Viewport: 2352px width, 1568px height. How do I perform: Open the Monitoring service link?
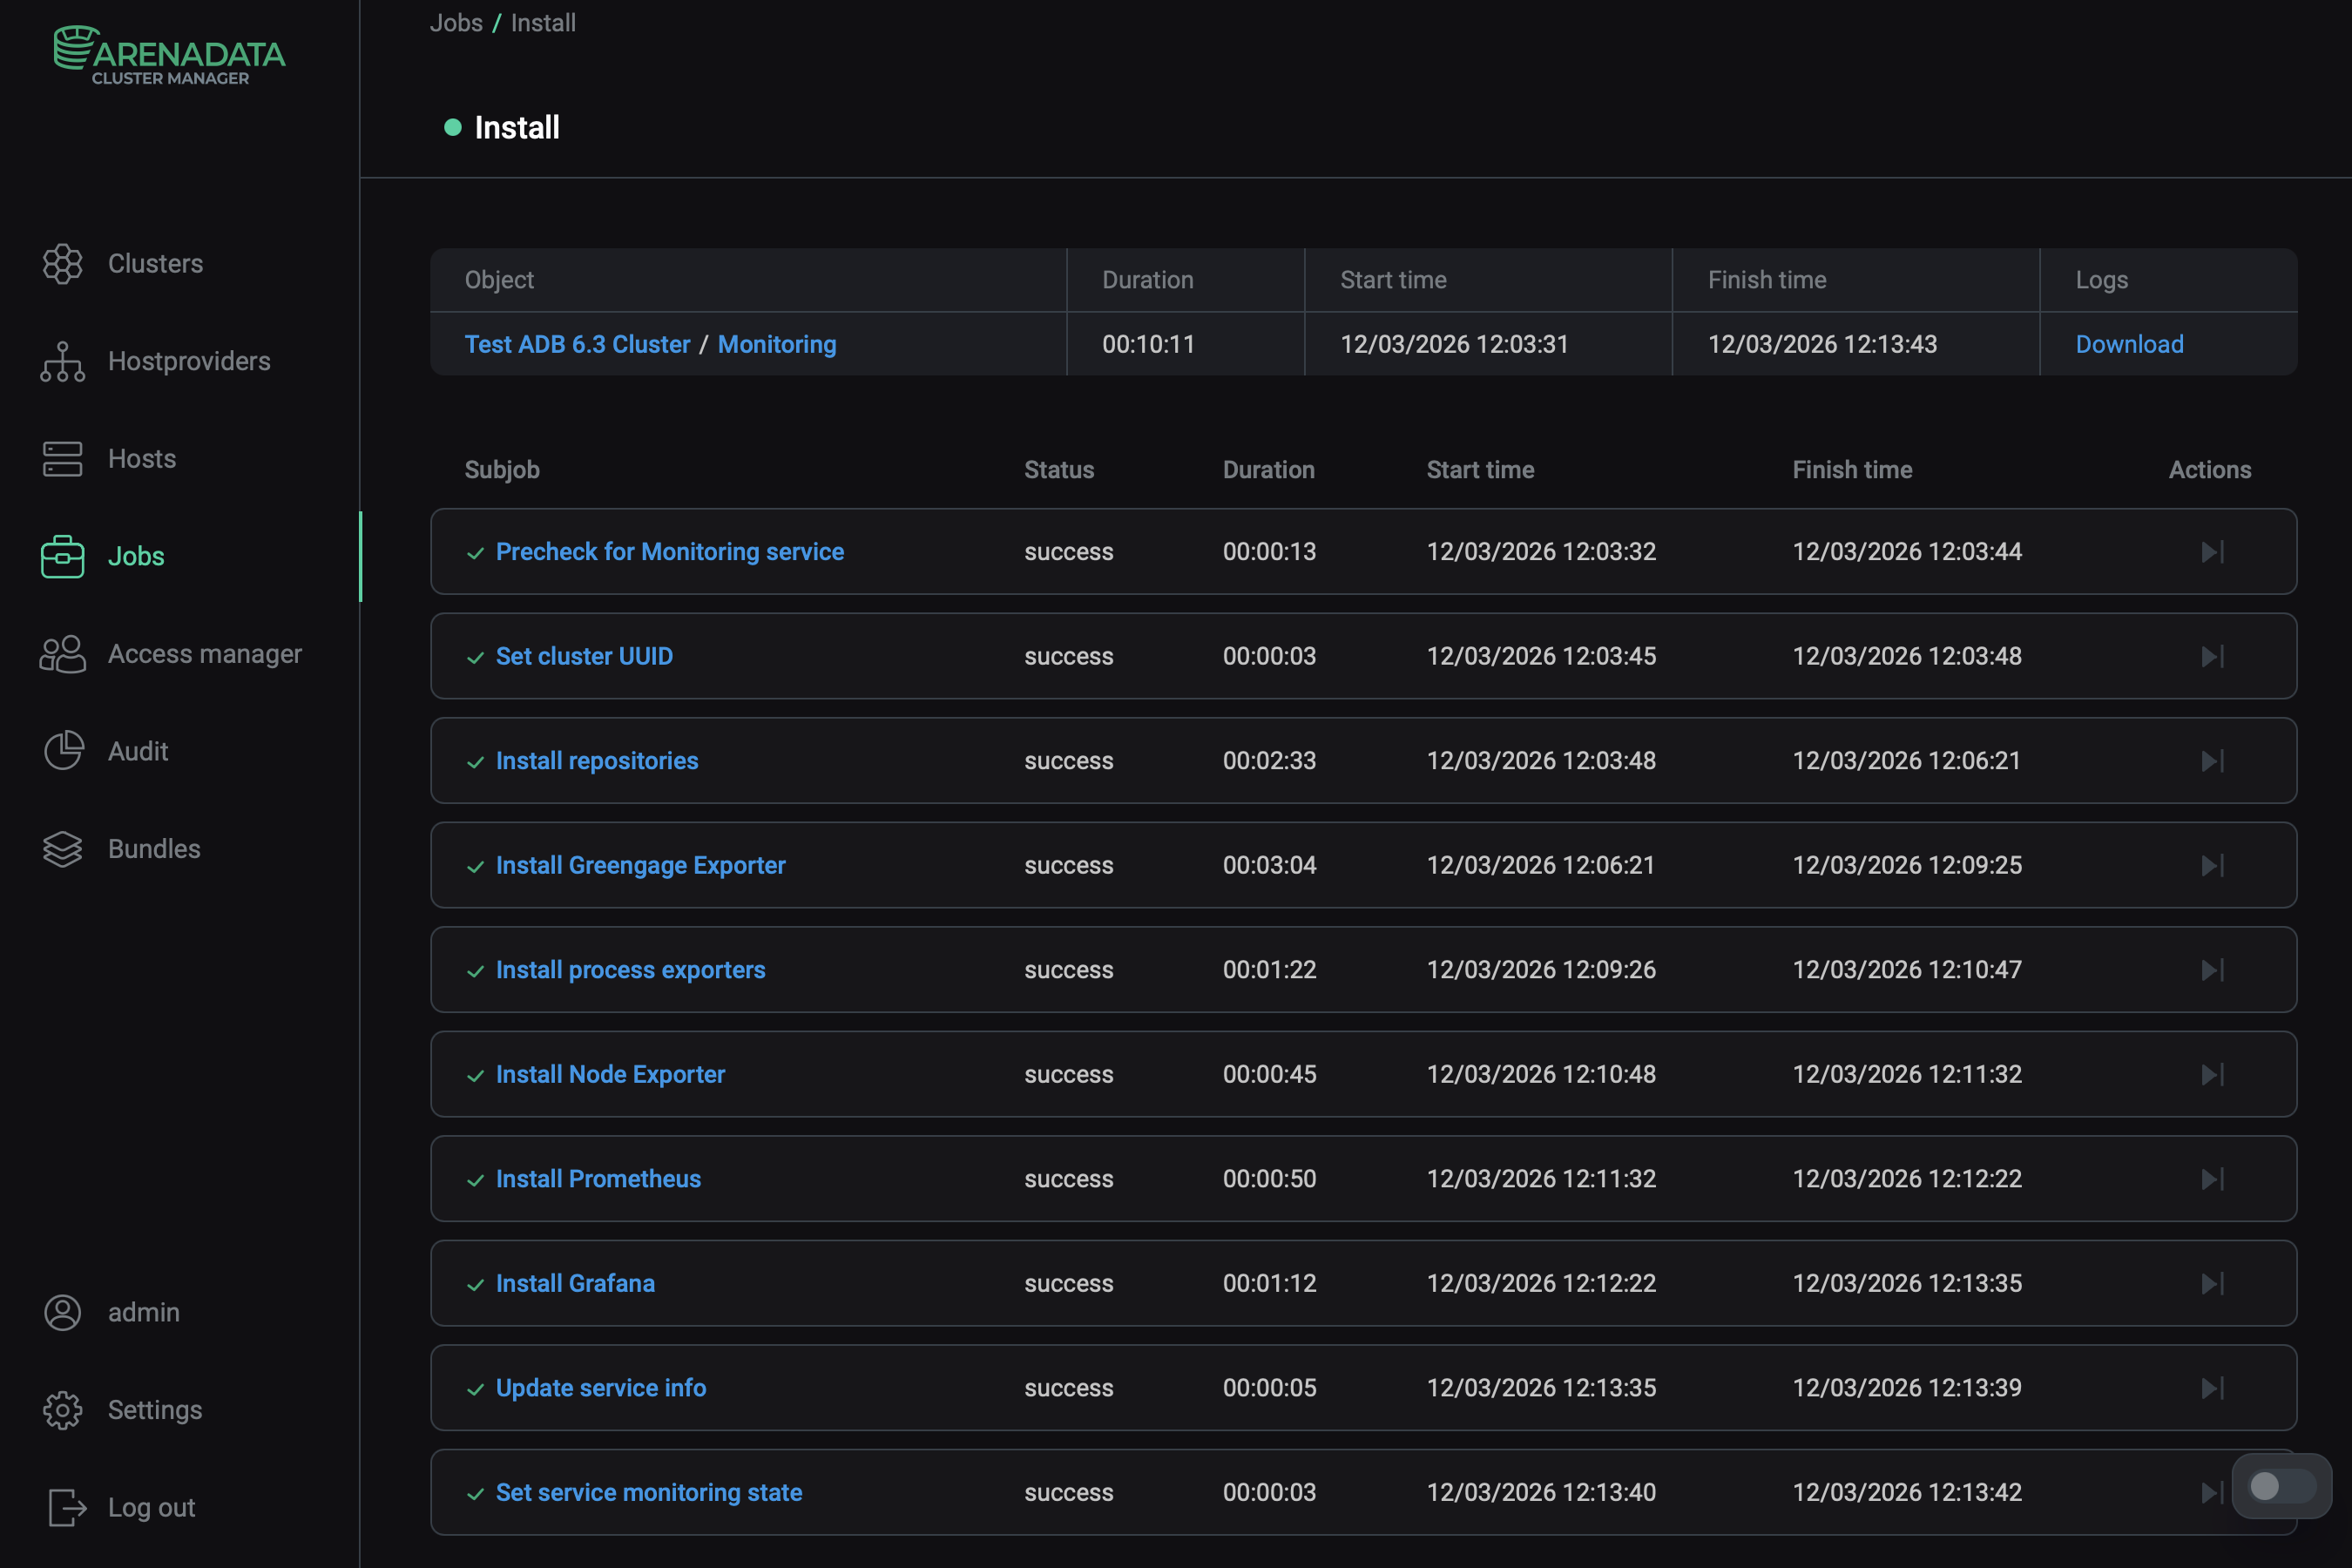click(x=777, y=344)
